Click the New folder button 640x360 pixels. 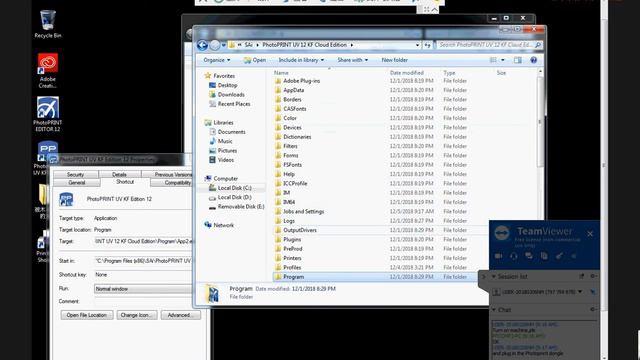pyautogui.click(x=394, y=60)
